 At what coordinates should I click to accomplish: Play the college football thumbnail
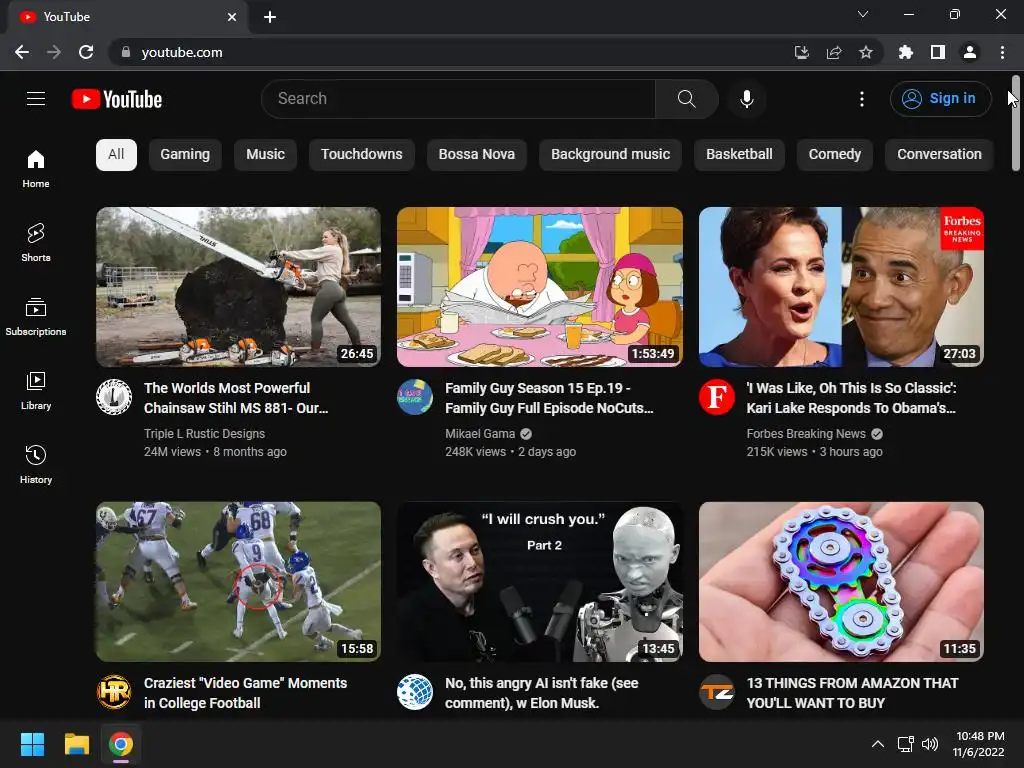pyautogui.click(x=238, y=582)
